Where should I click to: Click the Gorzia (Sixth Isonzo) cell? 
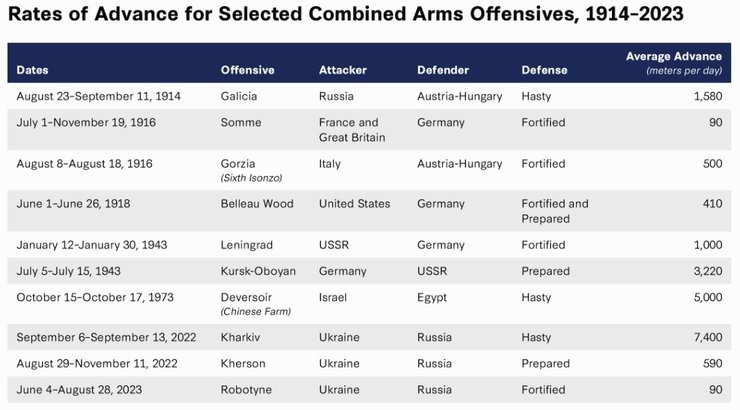click(x=248, y=170)
